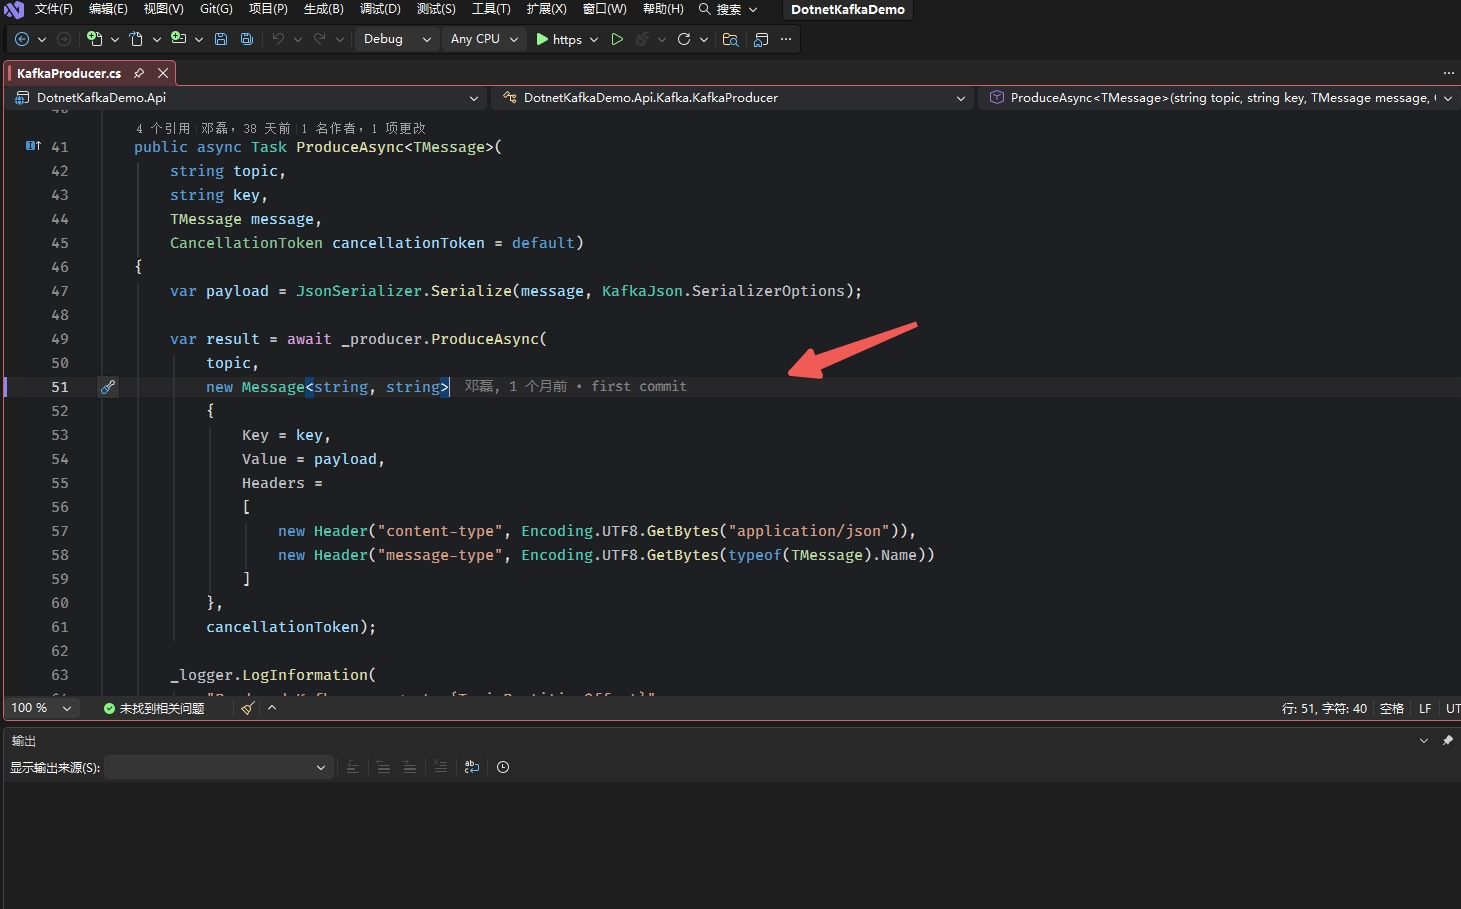Open the 调试(D) menu

coord(380,9)
